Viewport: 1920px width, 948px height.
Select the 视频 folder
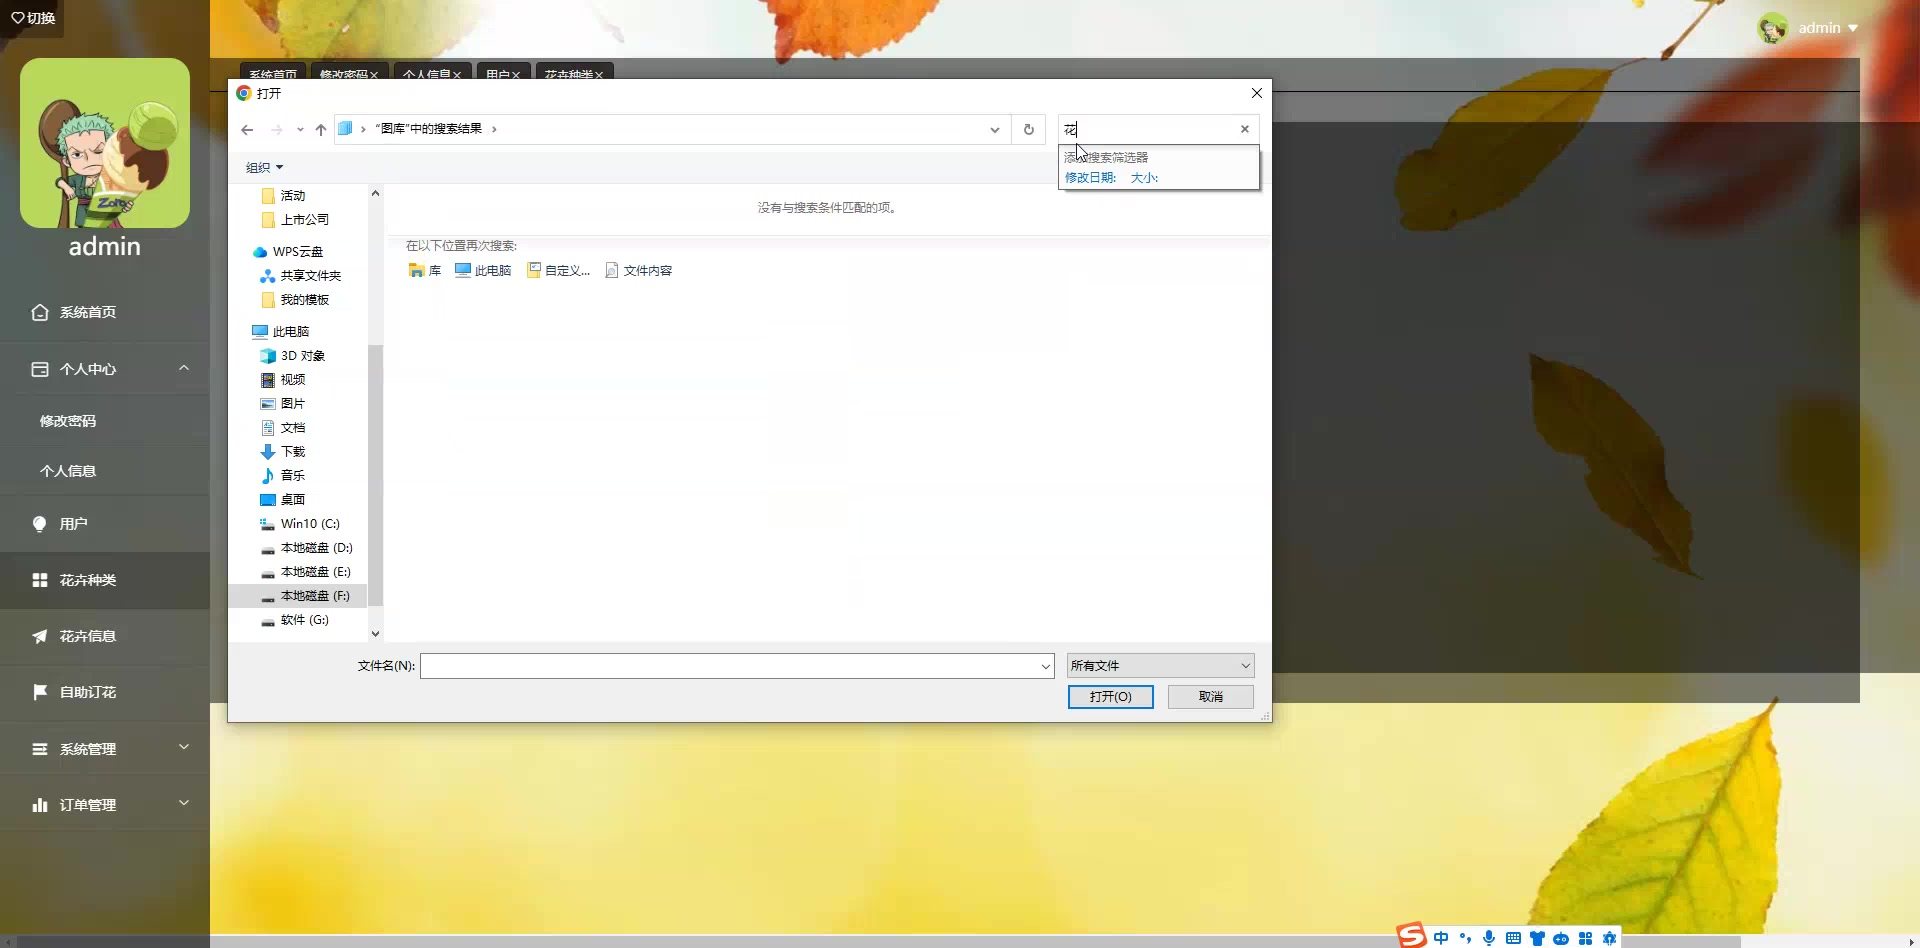[x=282, y=380]
